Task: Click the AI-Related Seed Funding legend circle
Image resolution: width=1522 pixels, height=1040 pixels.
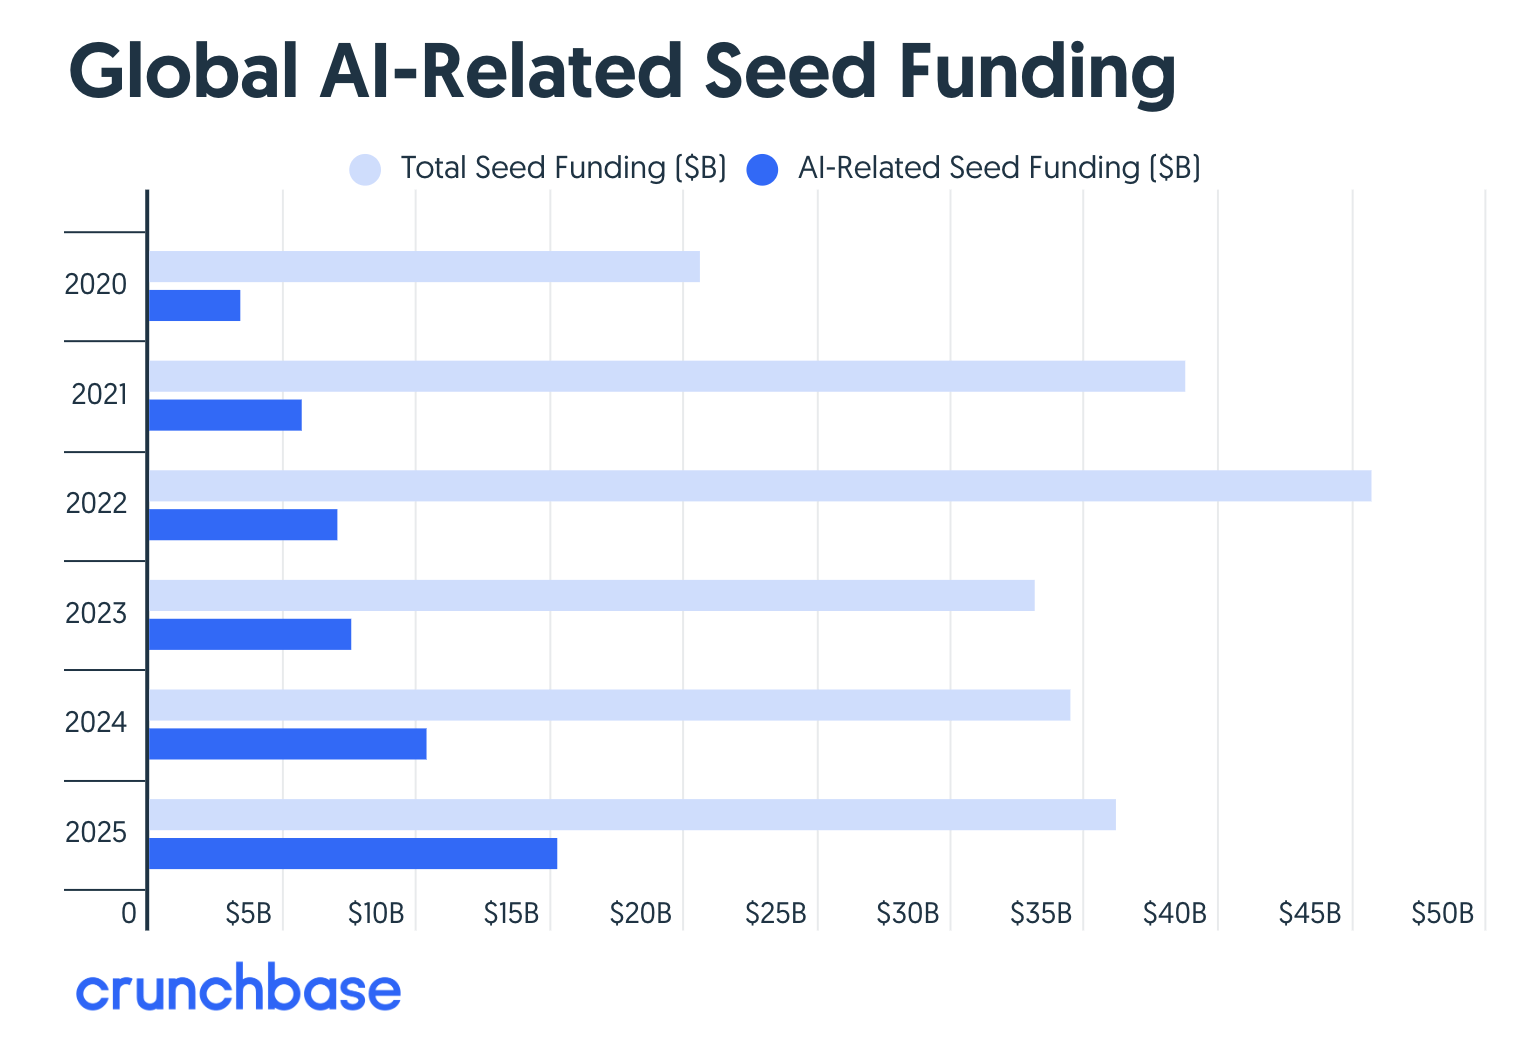Action: tap(762, 169)
